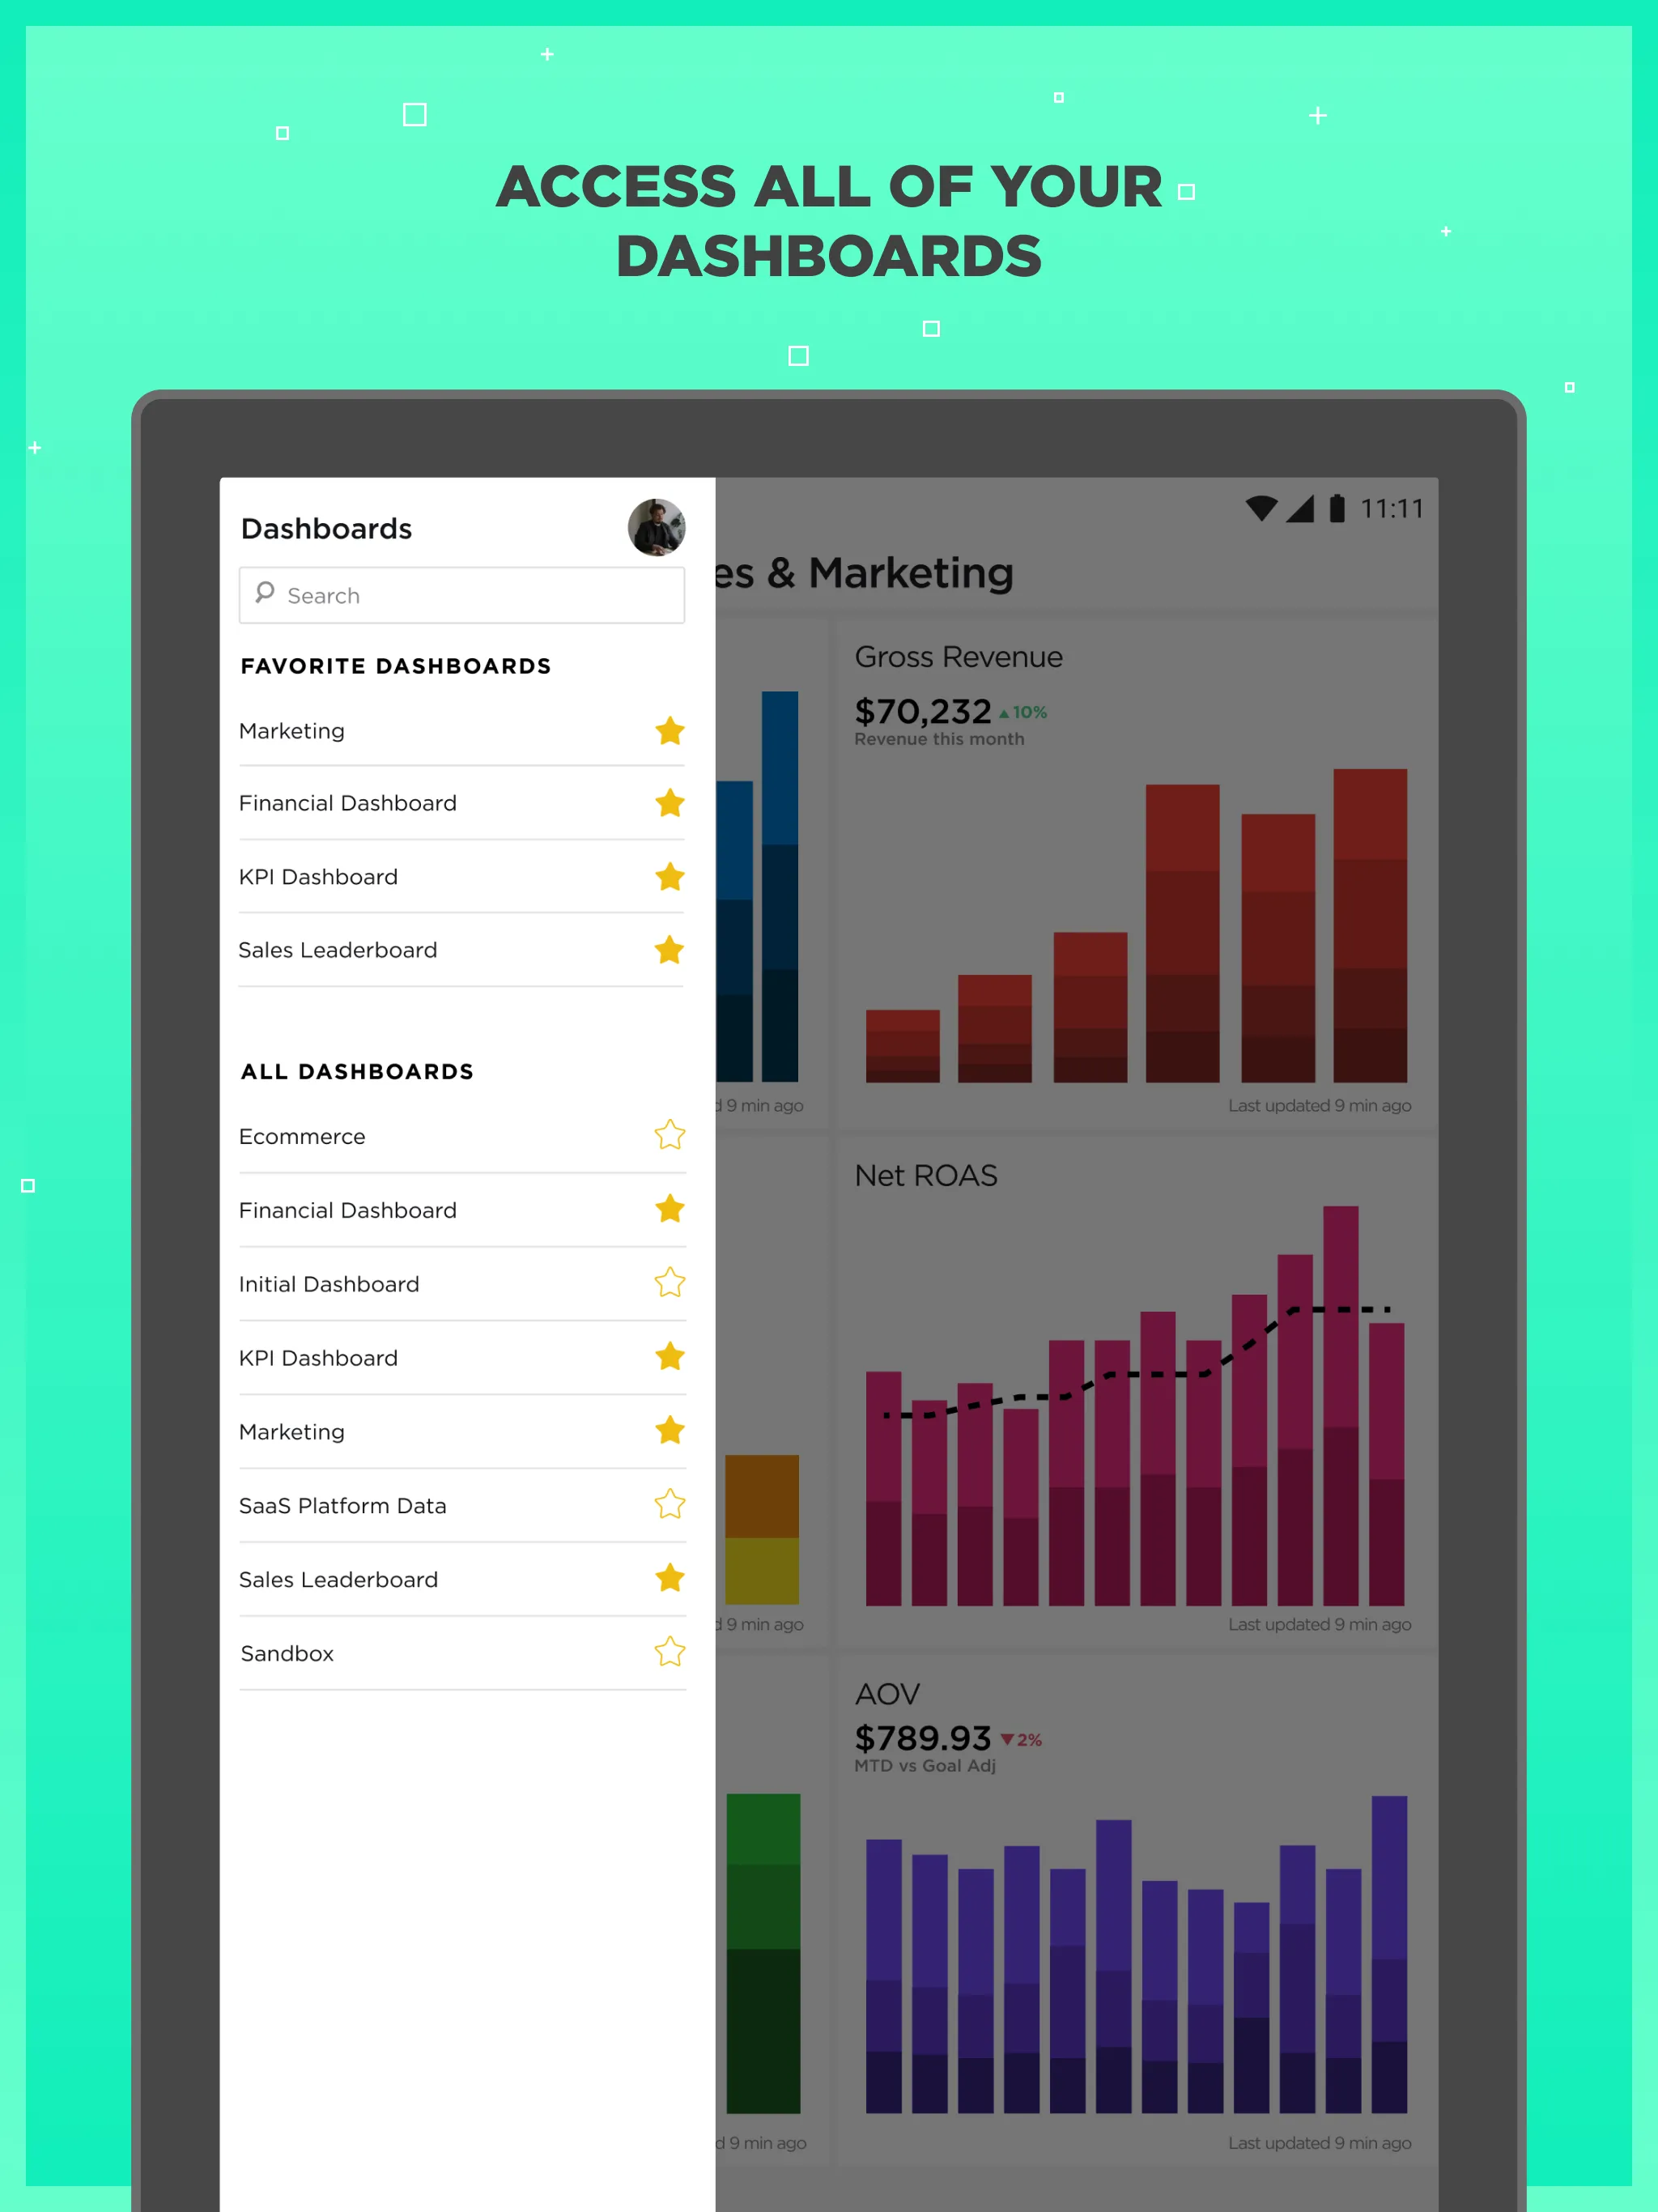Image resolution: width=1658 pixels, height=2212 pixels.
Task: Click the Search dashboards input field
Action: 461,596
